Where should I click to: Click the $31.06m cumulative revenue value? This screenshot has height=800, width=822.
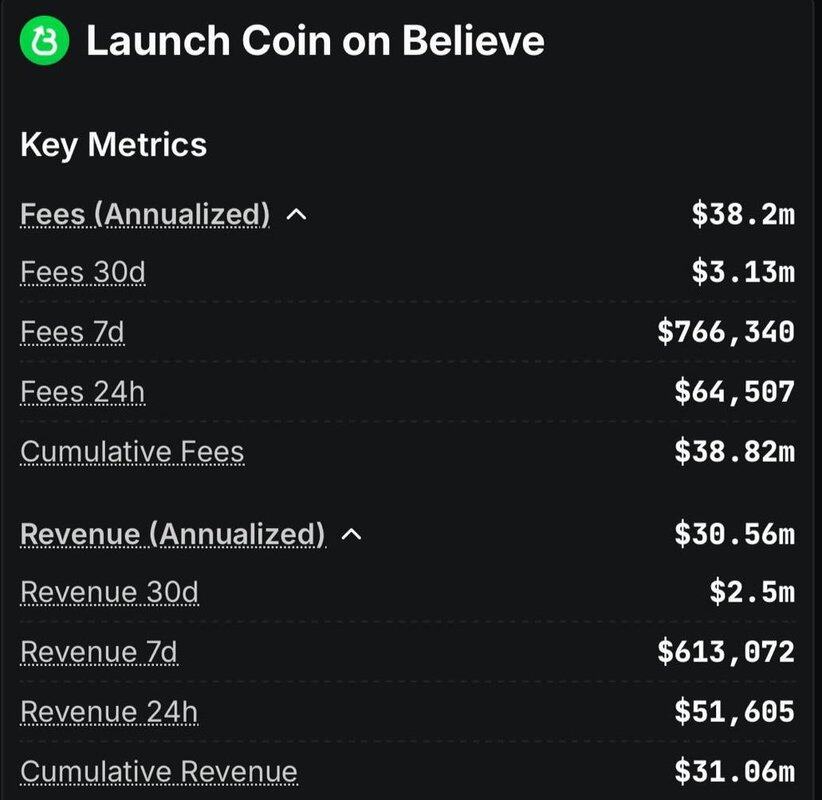tap(735, 771)
